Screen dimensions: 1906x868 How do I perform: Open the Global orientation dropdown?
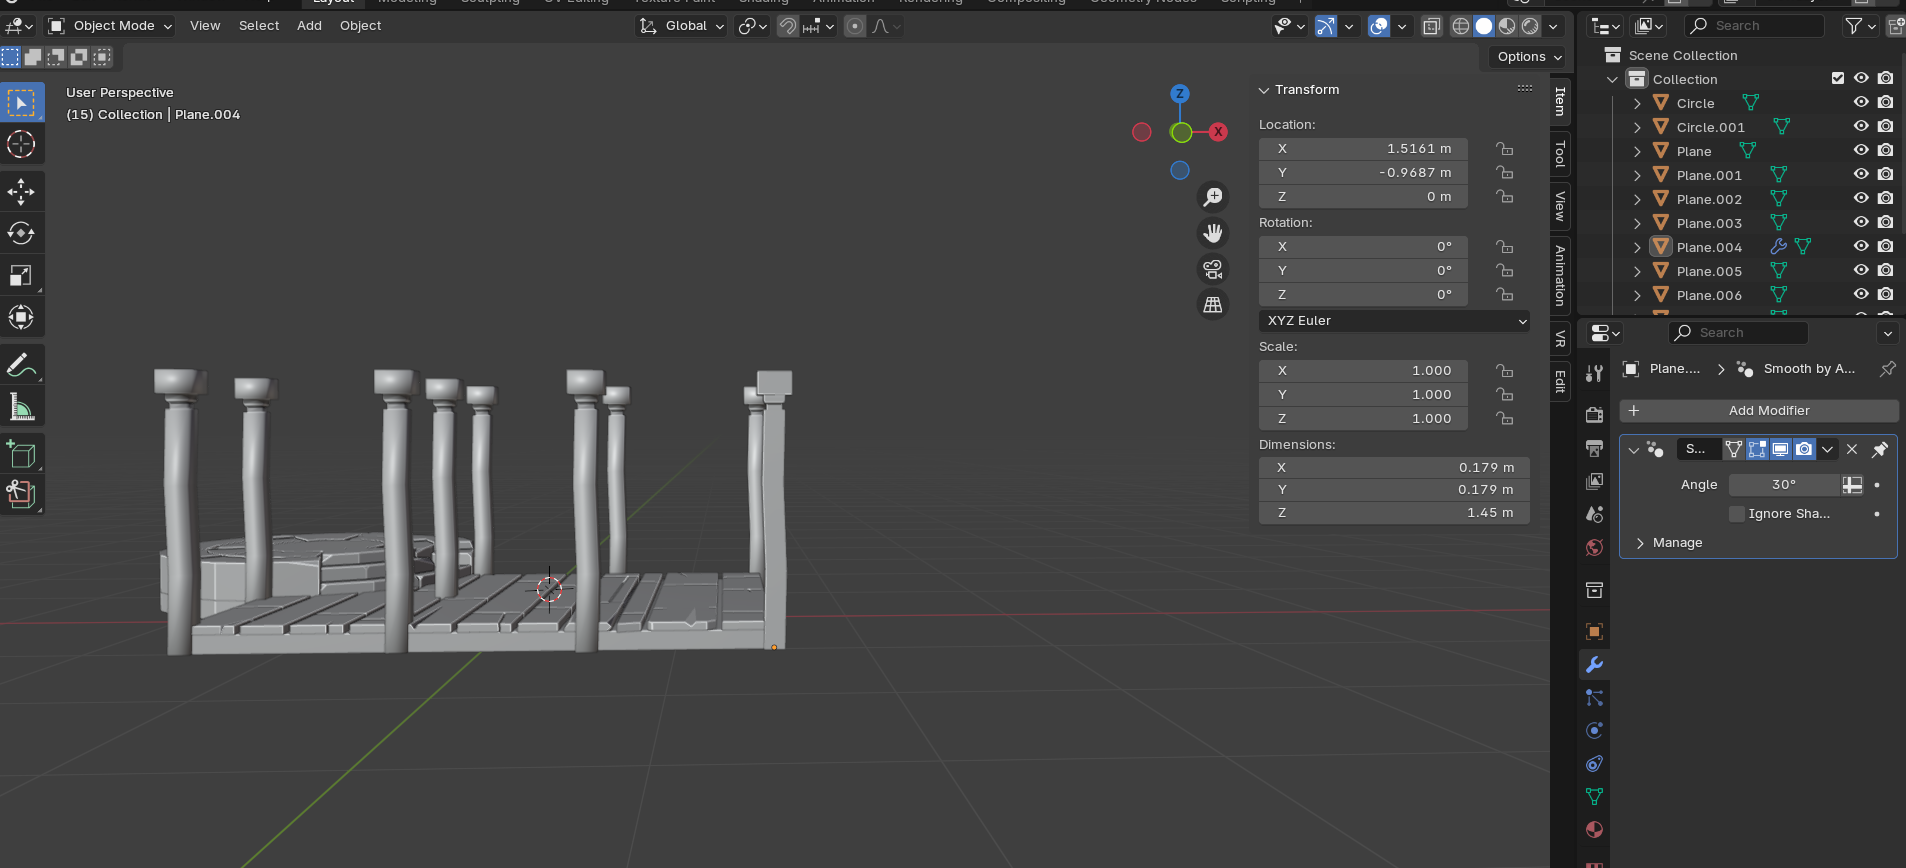pos(682,26)
